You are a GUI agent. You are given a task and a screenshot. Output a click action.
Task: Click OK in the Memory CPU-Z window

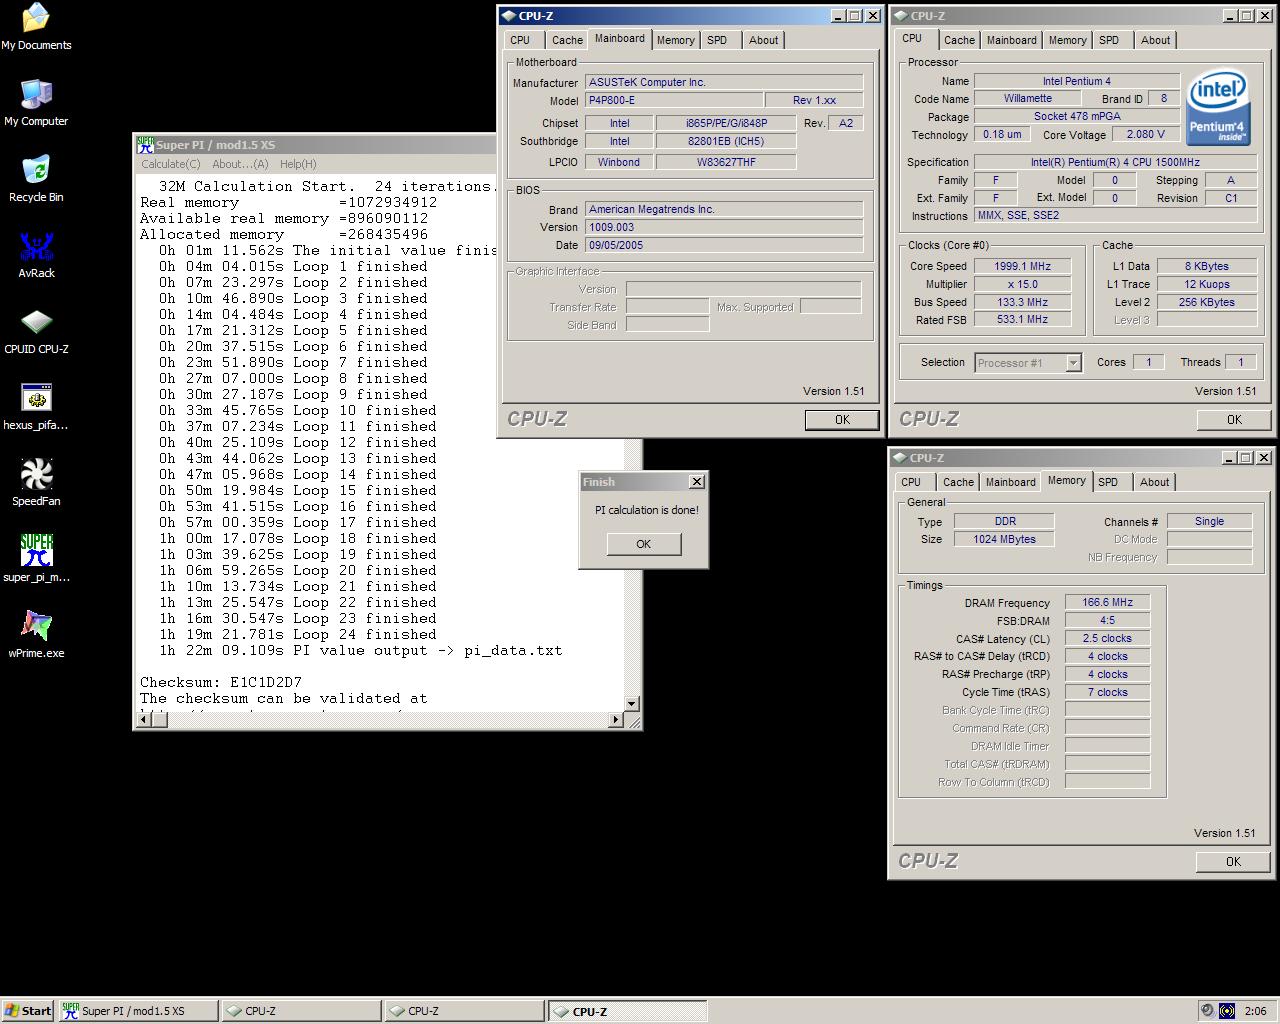click(1233, 862)
